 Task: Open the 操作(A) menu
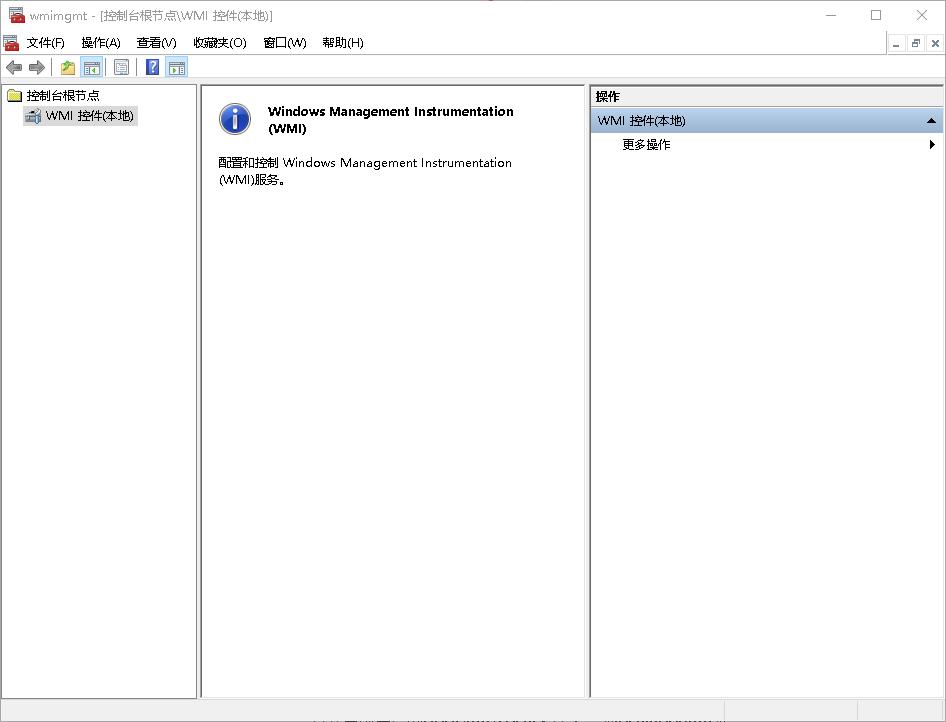point(101,43)
